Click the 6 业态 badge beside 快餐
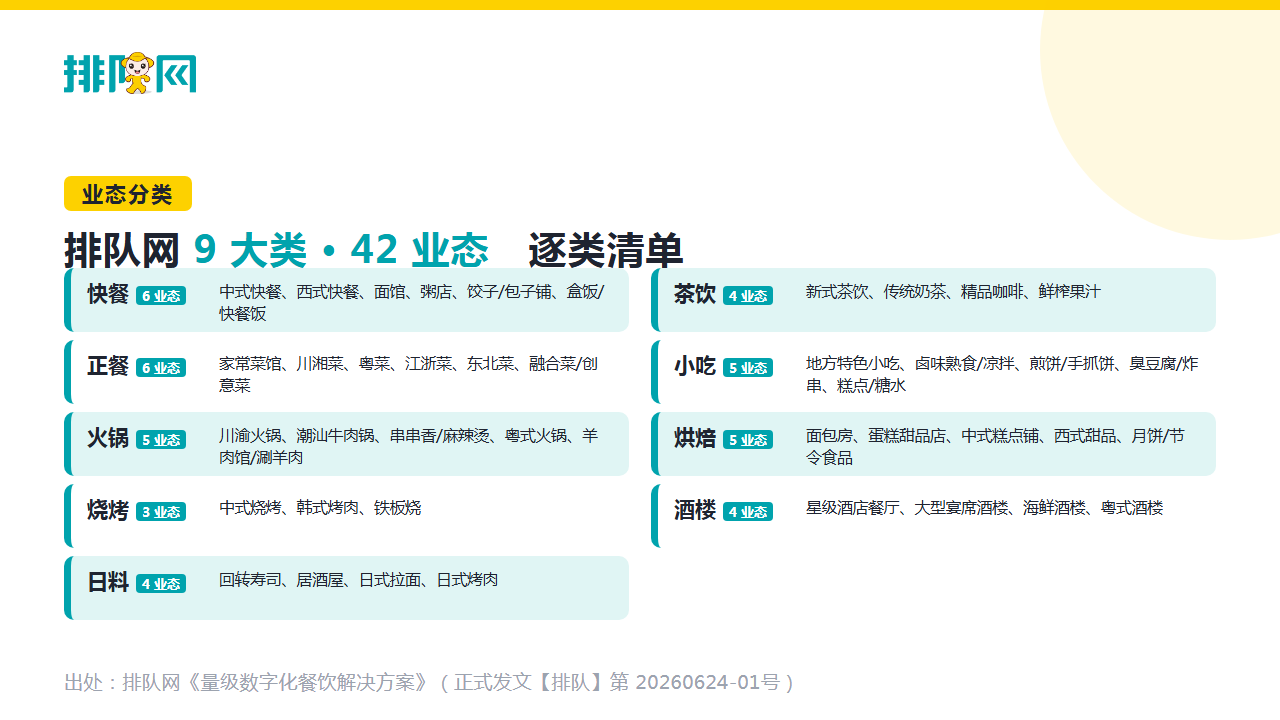 pos(161,296)
